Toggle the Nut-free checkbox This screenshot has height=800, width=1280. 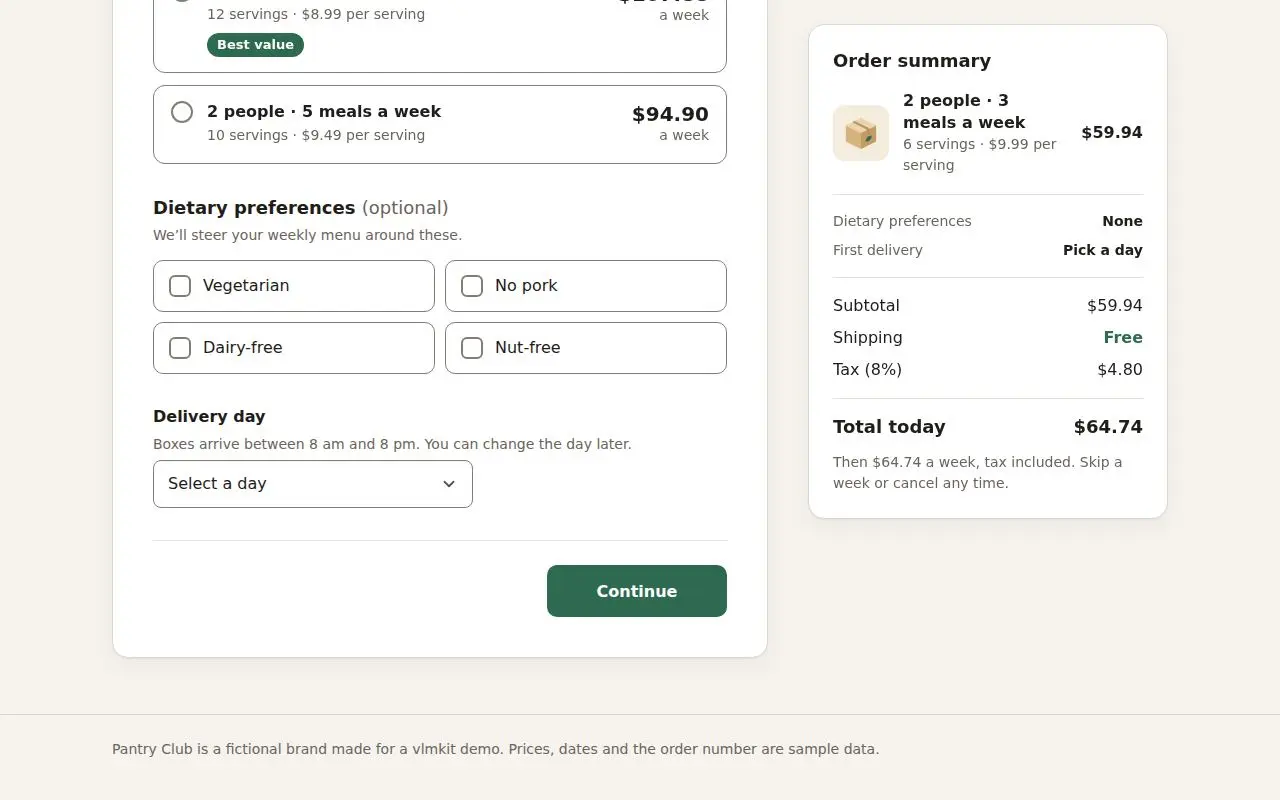click(x=472, y=348)
